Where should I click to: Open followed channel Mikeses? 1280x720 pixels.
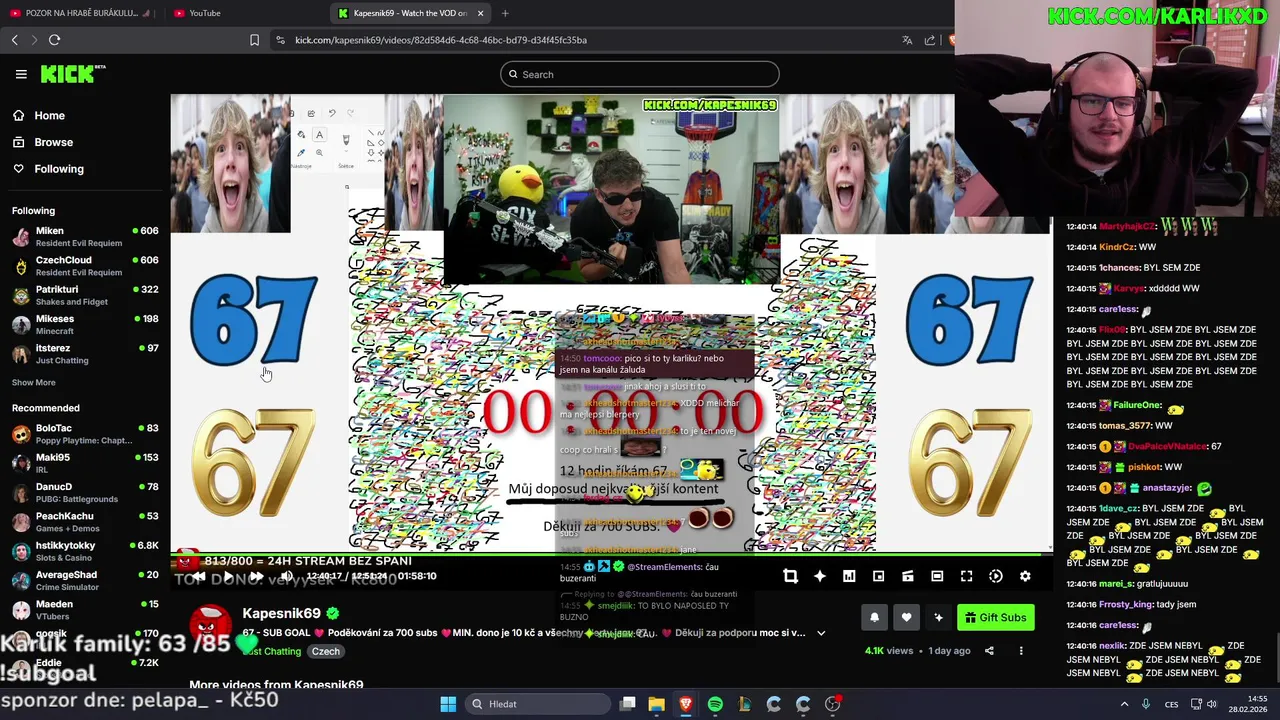85,324
